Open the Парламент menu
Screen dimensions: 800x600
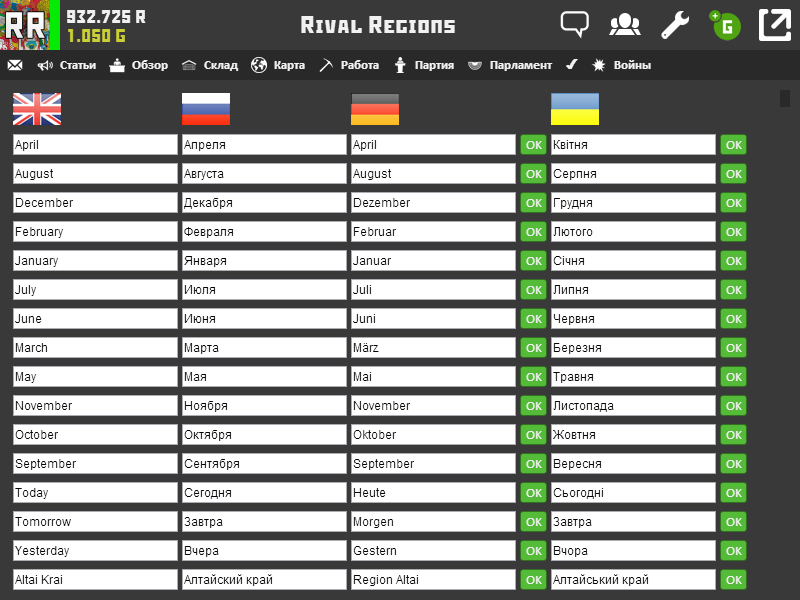(x=510, y=65)
